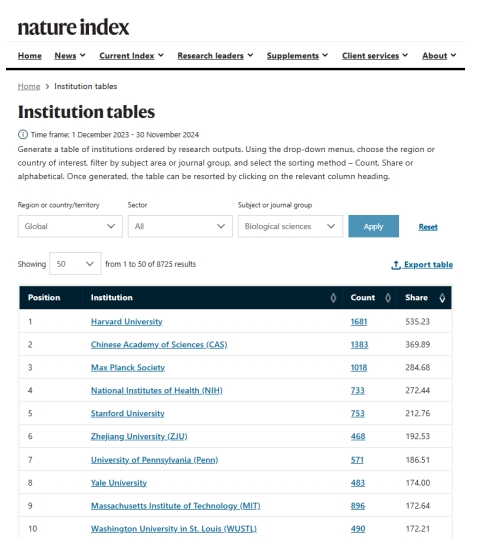This screenshot has height=557, width=484.
Task: Click count 1681 for Harvard
Action: (359, 322)
